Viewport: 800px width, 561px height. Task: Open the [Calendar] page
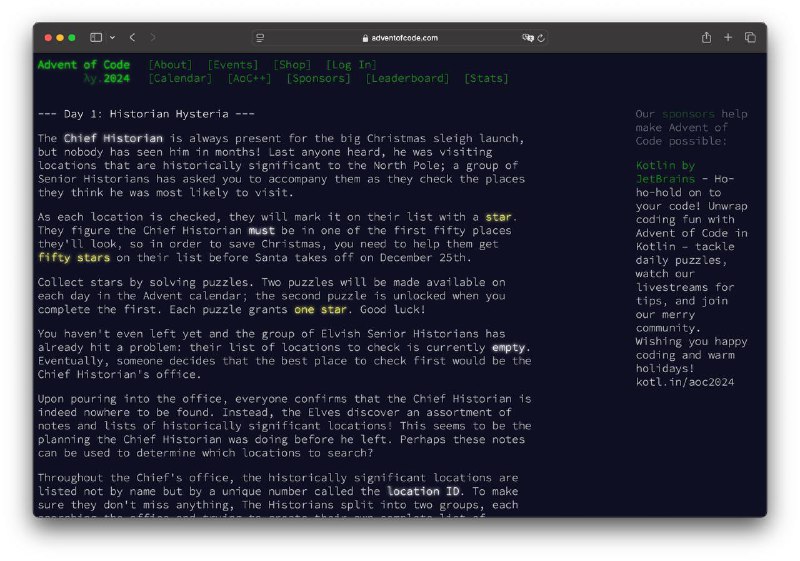(180, 79)
